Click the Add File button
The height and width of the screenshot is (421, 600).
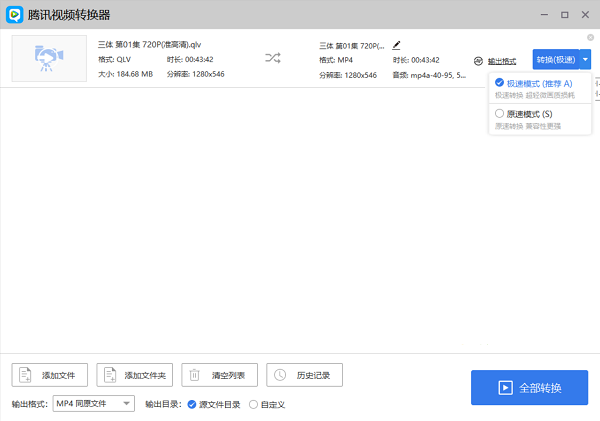50,375
